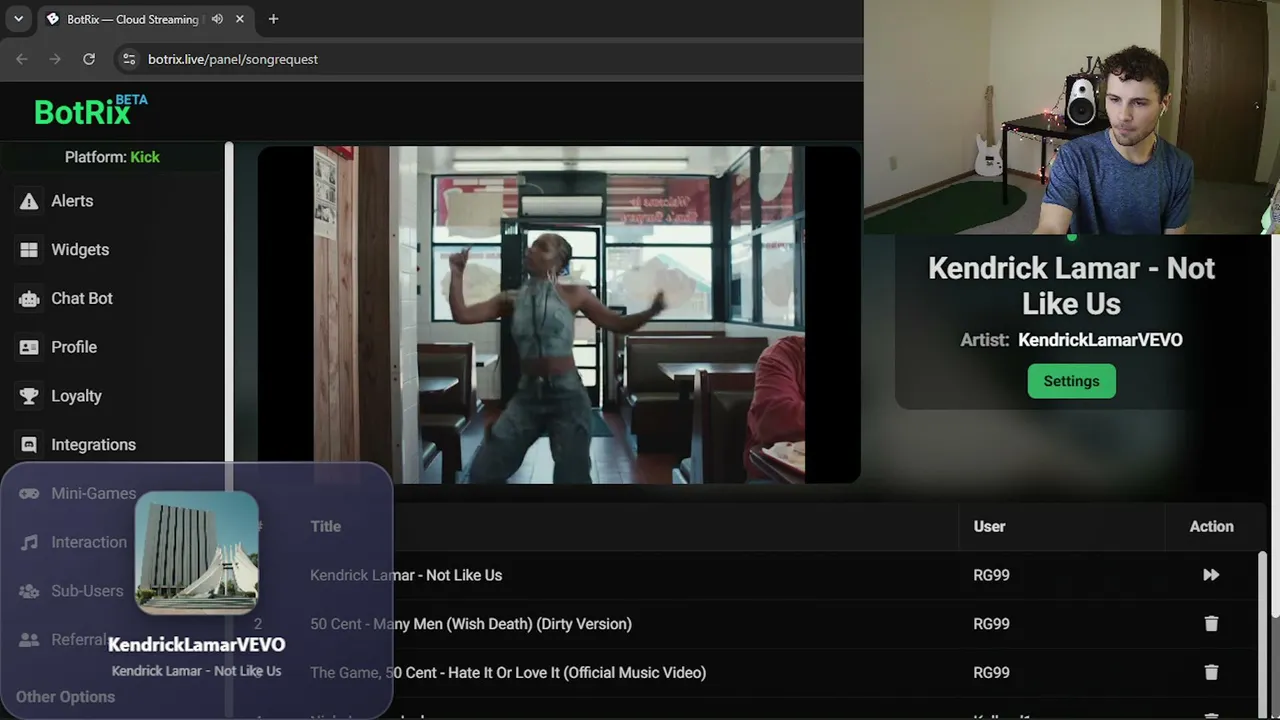This screenshot has width=1280, height=720.
Task: Go back in browser history
Action: click(x=22, y=59)
